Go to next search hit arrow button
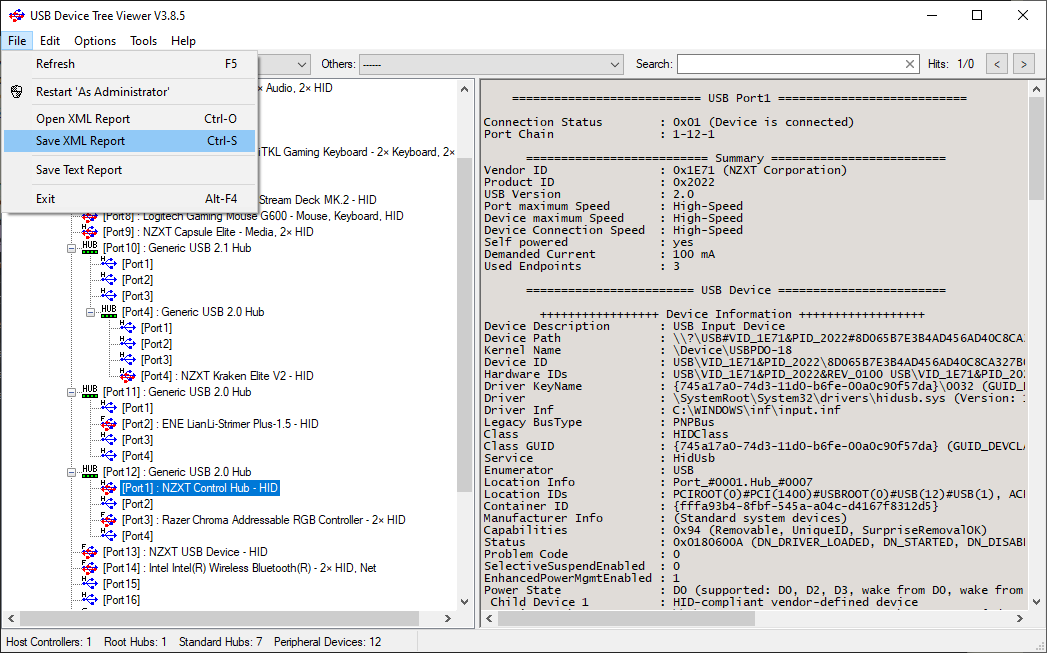The width and height of the screenshot is (1047, 653). [x=1023, y=64]
